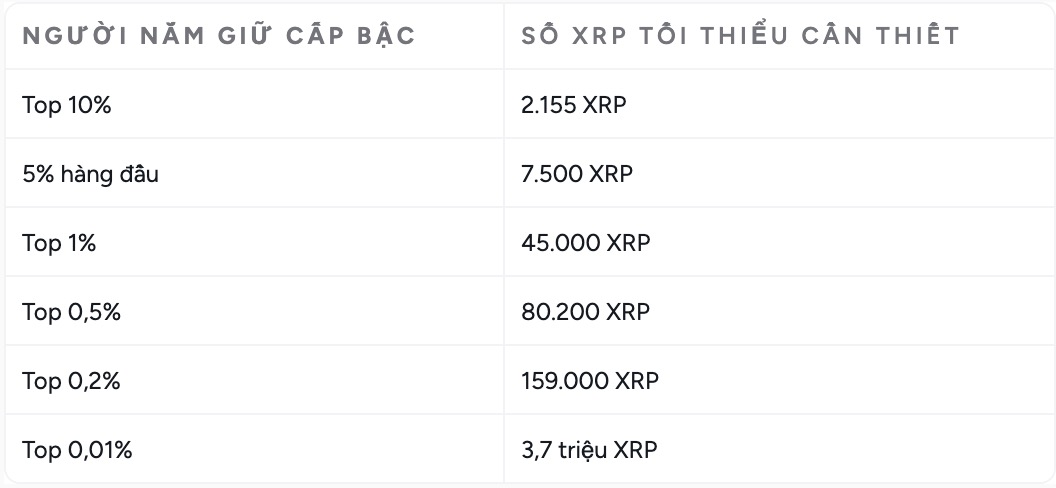Select the 'Top 10%' cell
This screenshot has height=488, width=1056.
click(67, 105)
